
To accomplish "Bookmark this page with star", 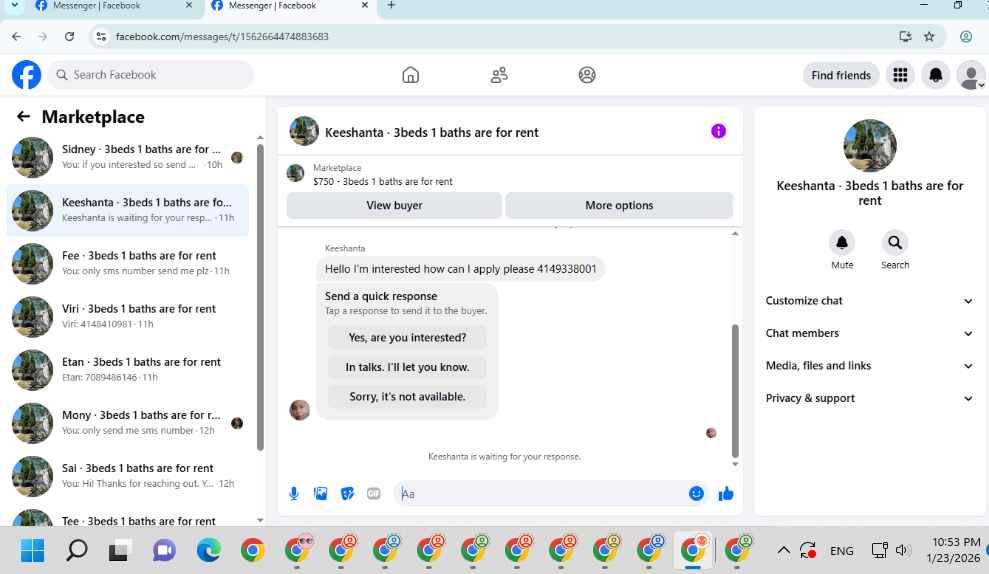I will [929, 37].
